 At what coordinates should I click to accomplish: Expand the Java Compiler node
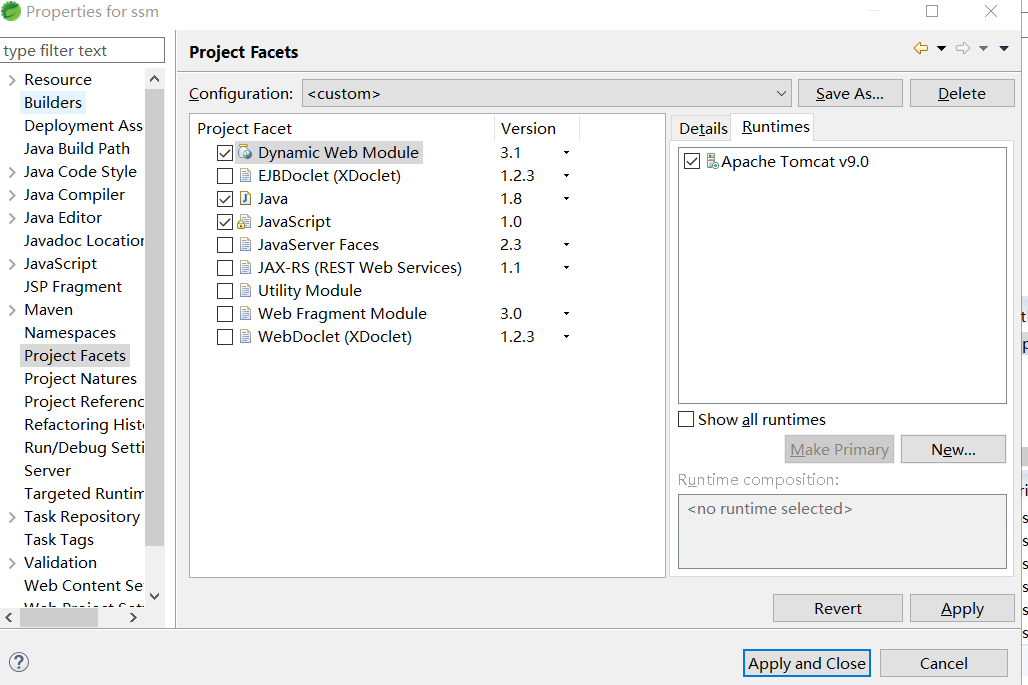[x=12, y=195]
